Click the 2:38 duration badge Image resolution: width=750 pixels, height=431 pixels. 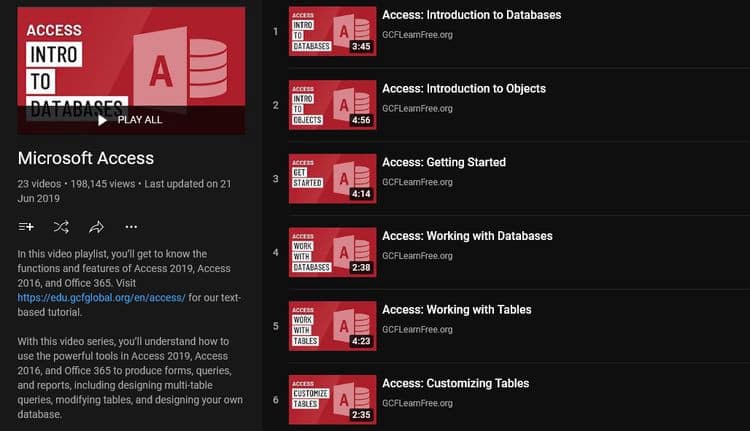pyautogui.click(x=361, y=267)
